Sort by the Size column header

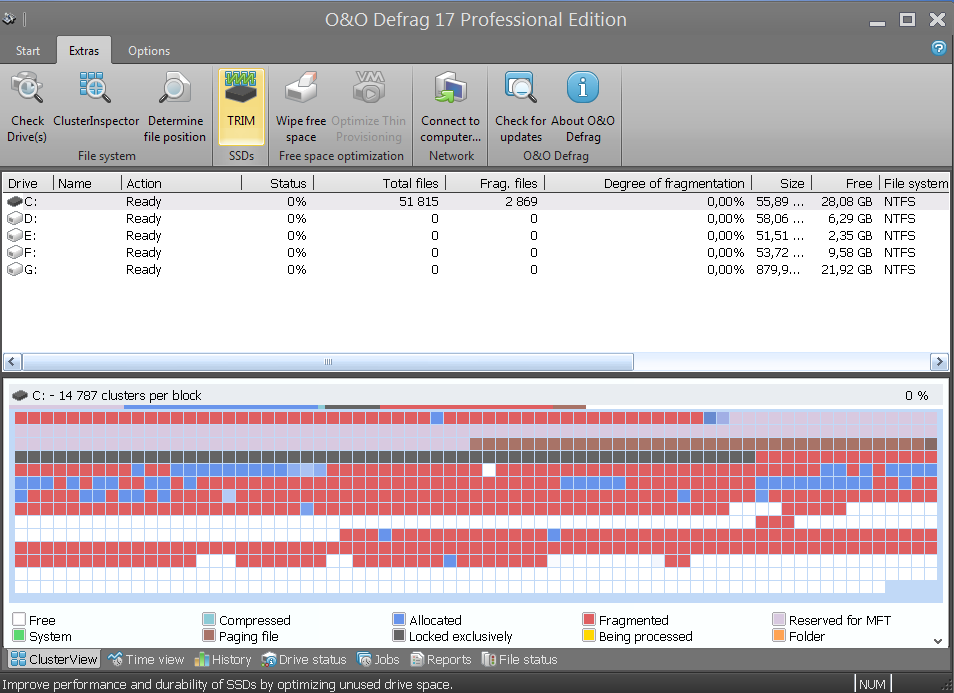782,183
